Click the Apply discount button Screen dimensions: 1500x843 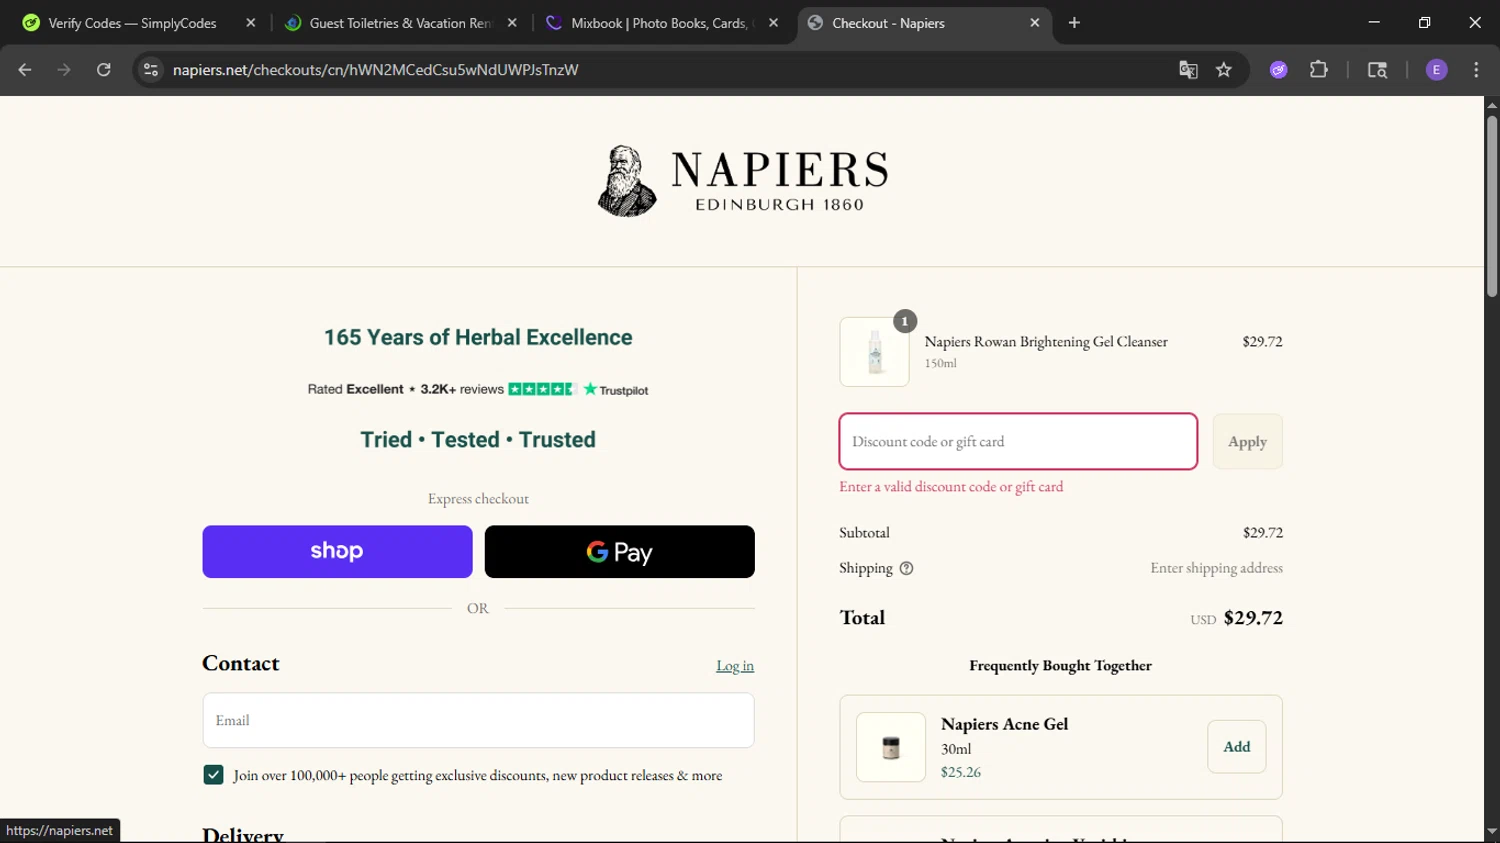point(1247,441)
